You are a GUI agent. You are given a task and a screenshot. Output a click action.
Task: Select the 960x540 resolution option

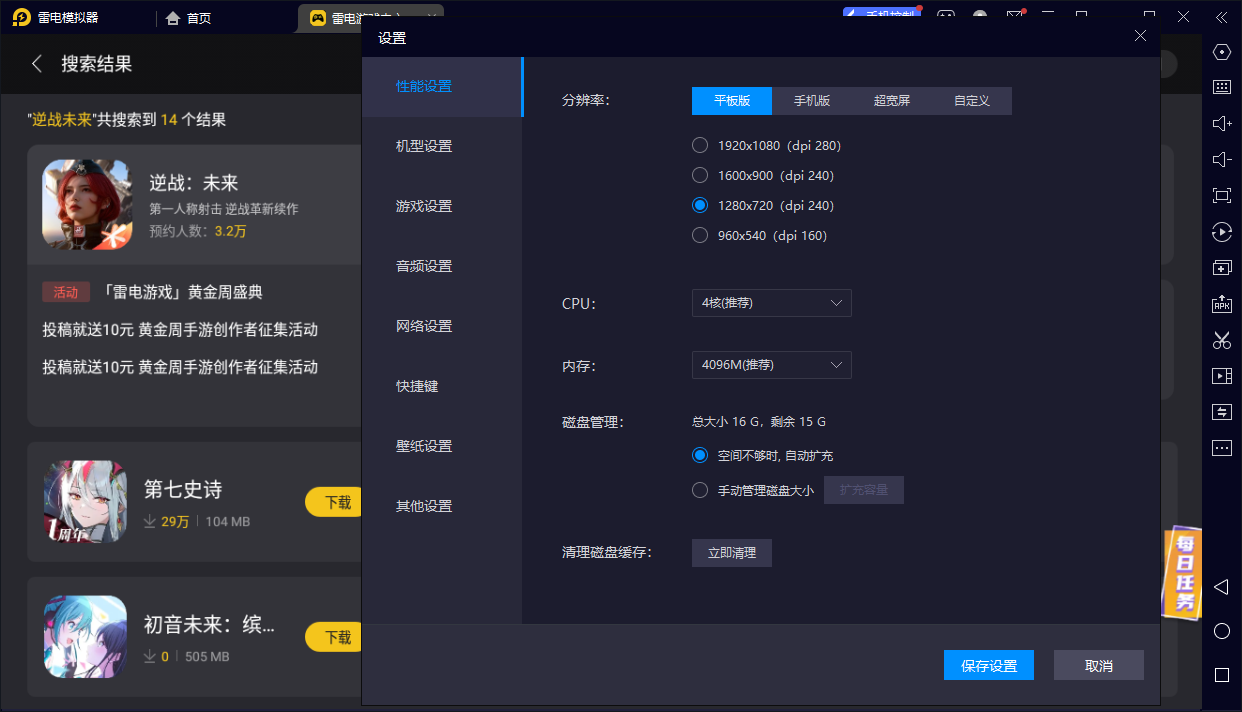pos(700,235)
